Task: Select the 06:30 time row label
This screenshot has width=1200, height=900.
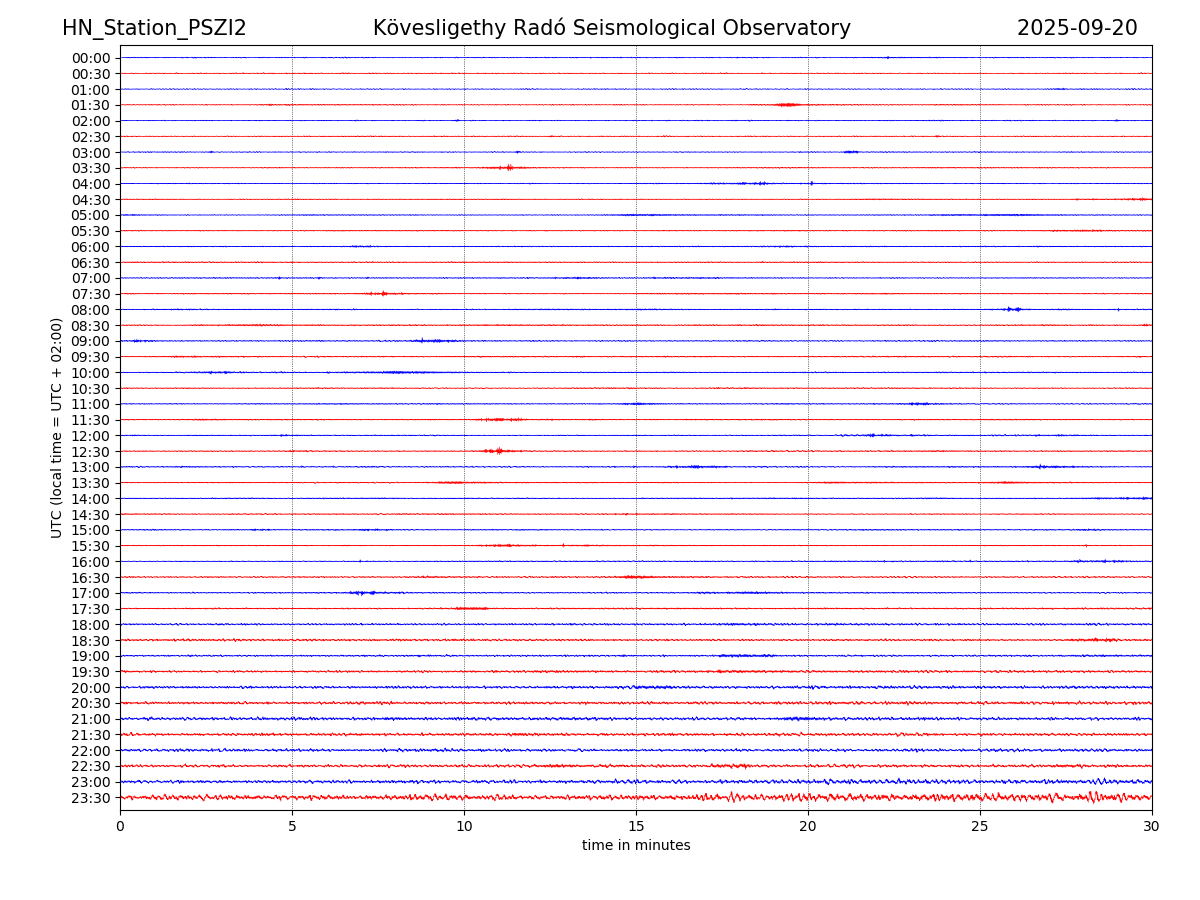Action: point(91,263)
